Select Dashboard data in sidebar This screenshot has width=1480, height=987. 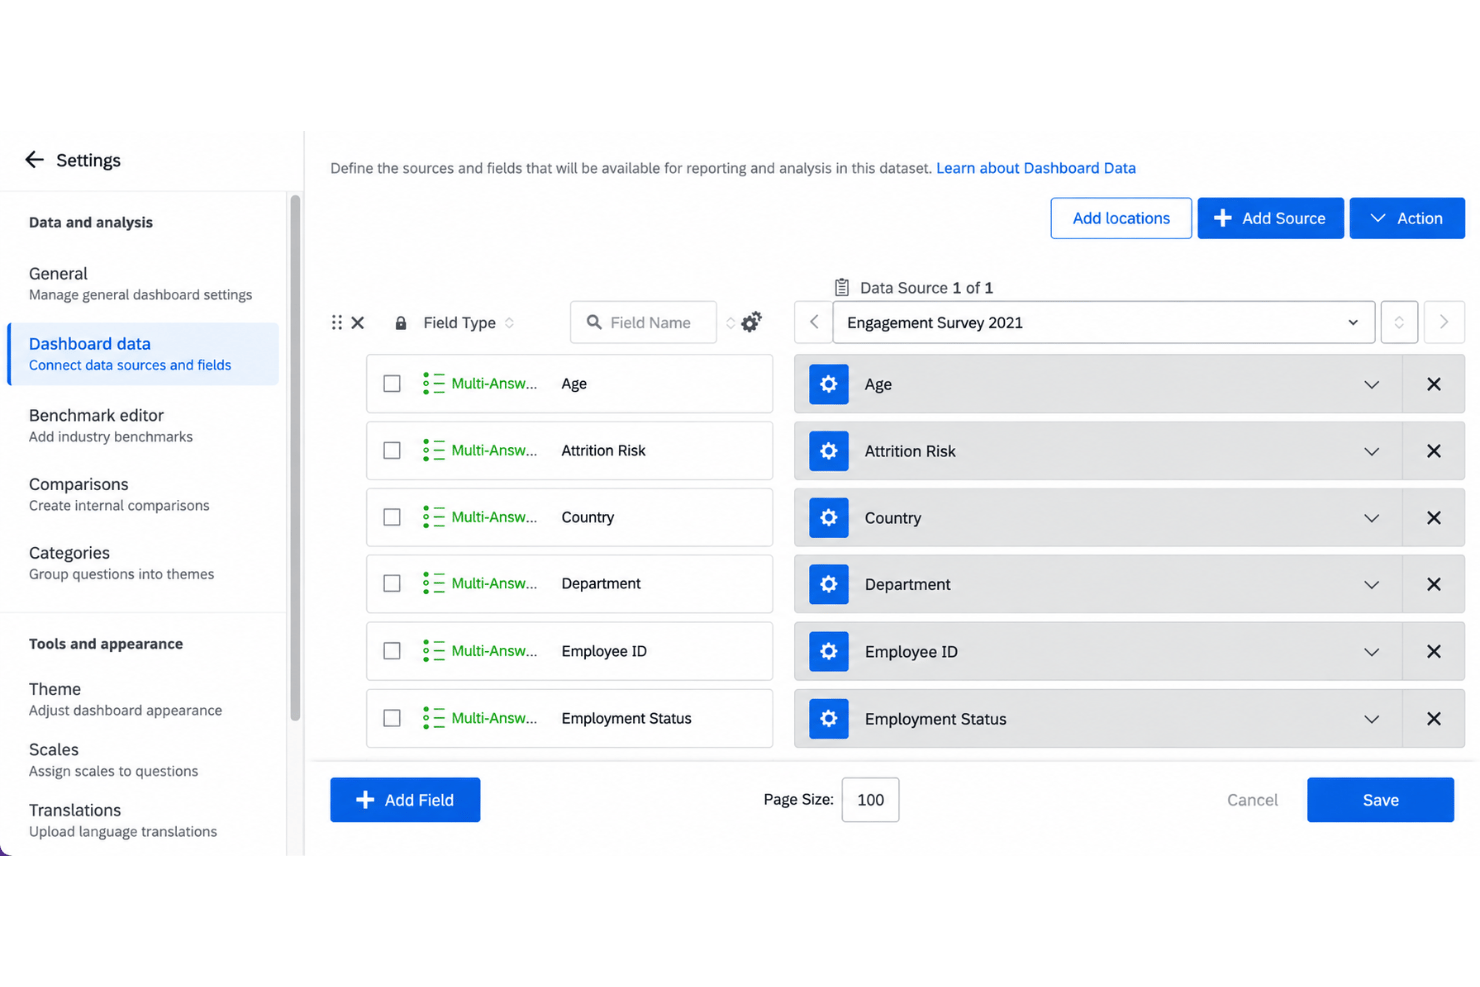pyautogui.click(x=143, y=353)
